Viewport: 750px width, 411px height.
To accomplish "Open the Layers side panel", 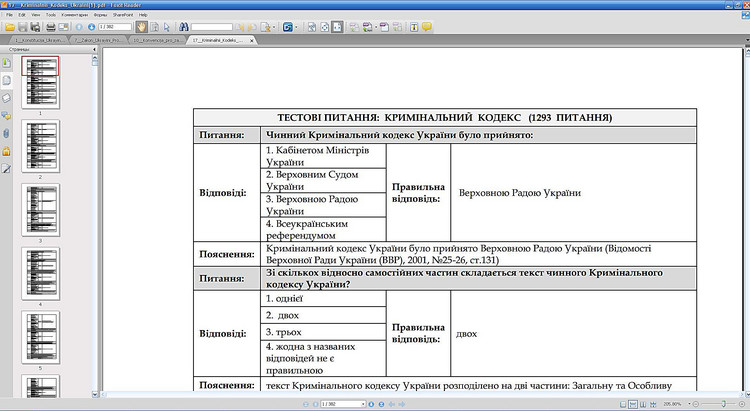I will 6,98.
